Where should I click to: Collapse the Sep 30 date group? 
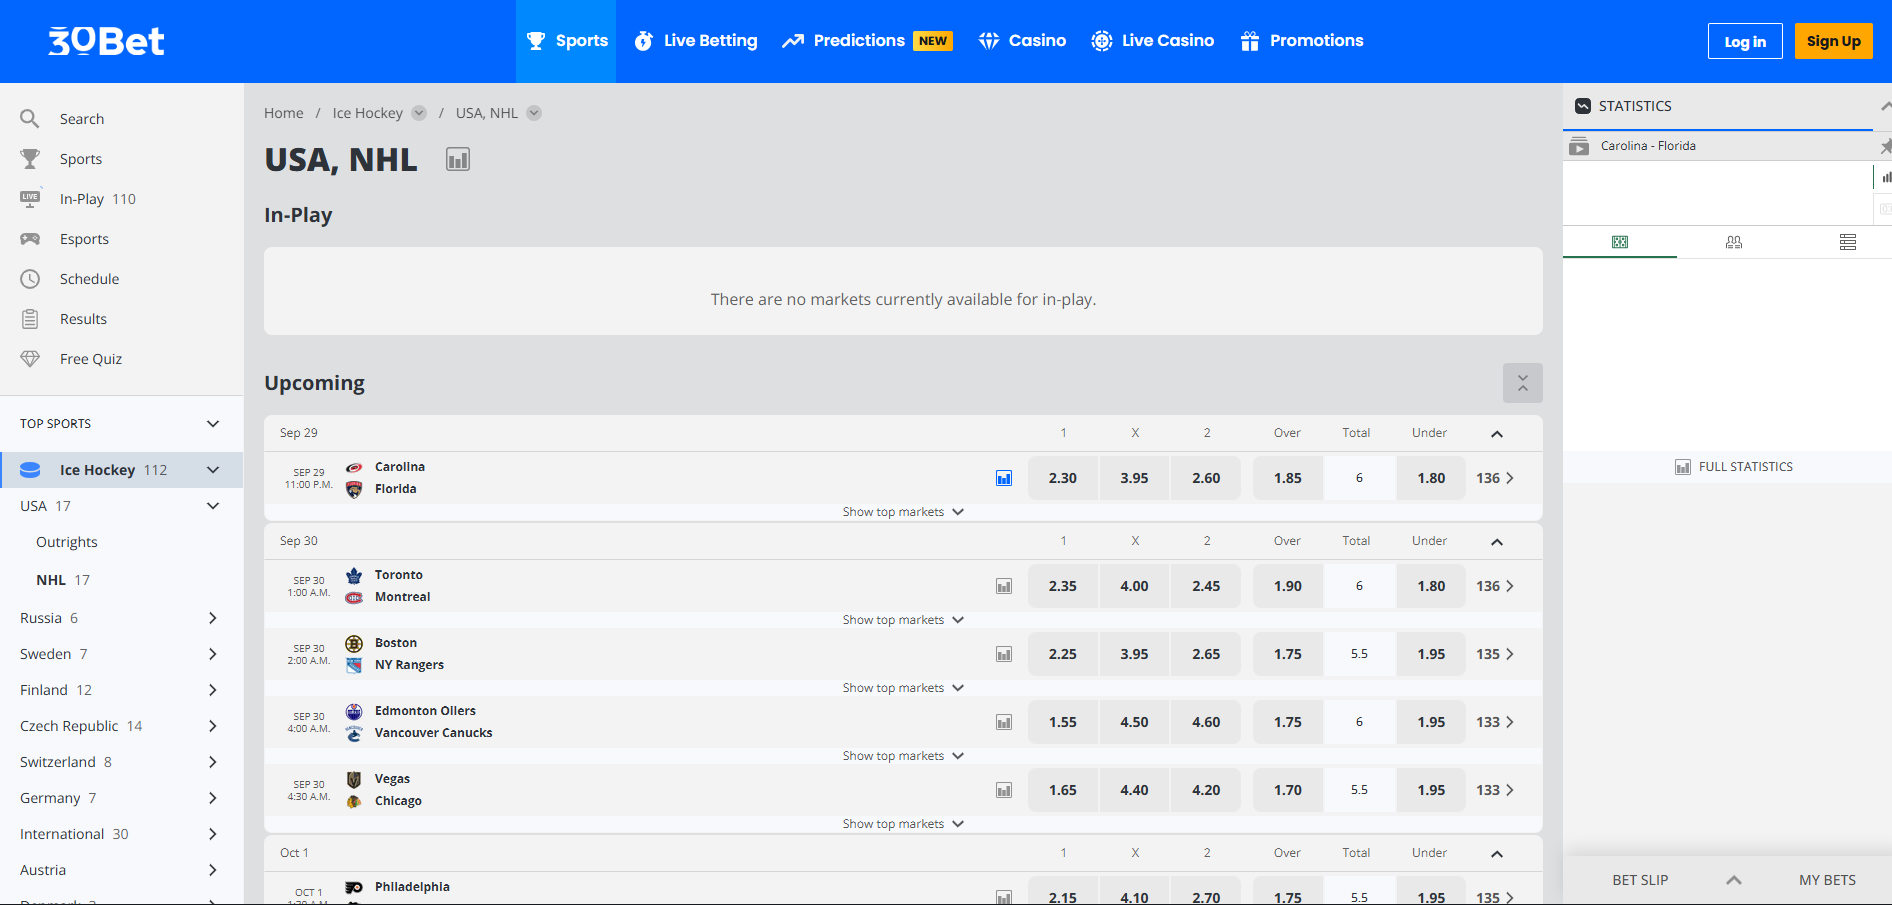point(1497,542)
